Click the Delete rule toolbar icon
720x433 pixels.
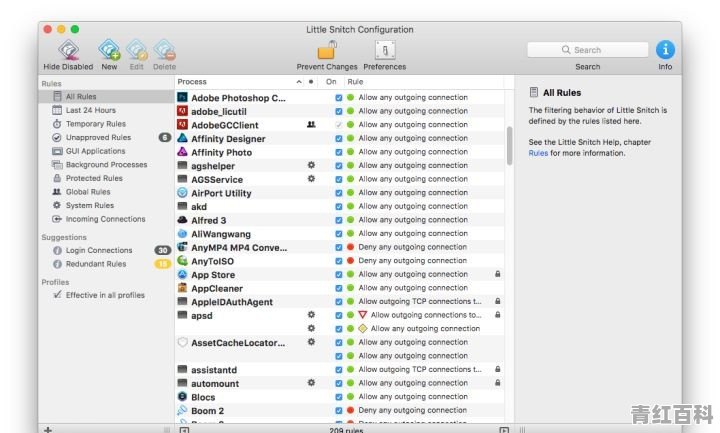164,50
